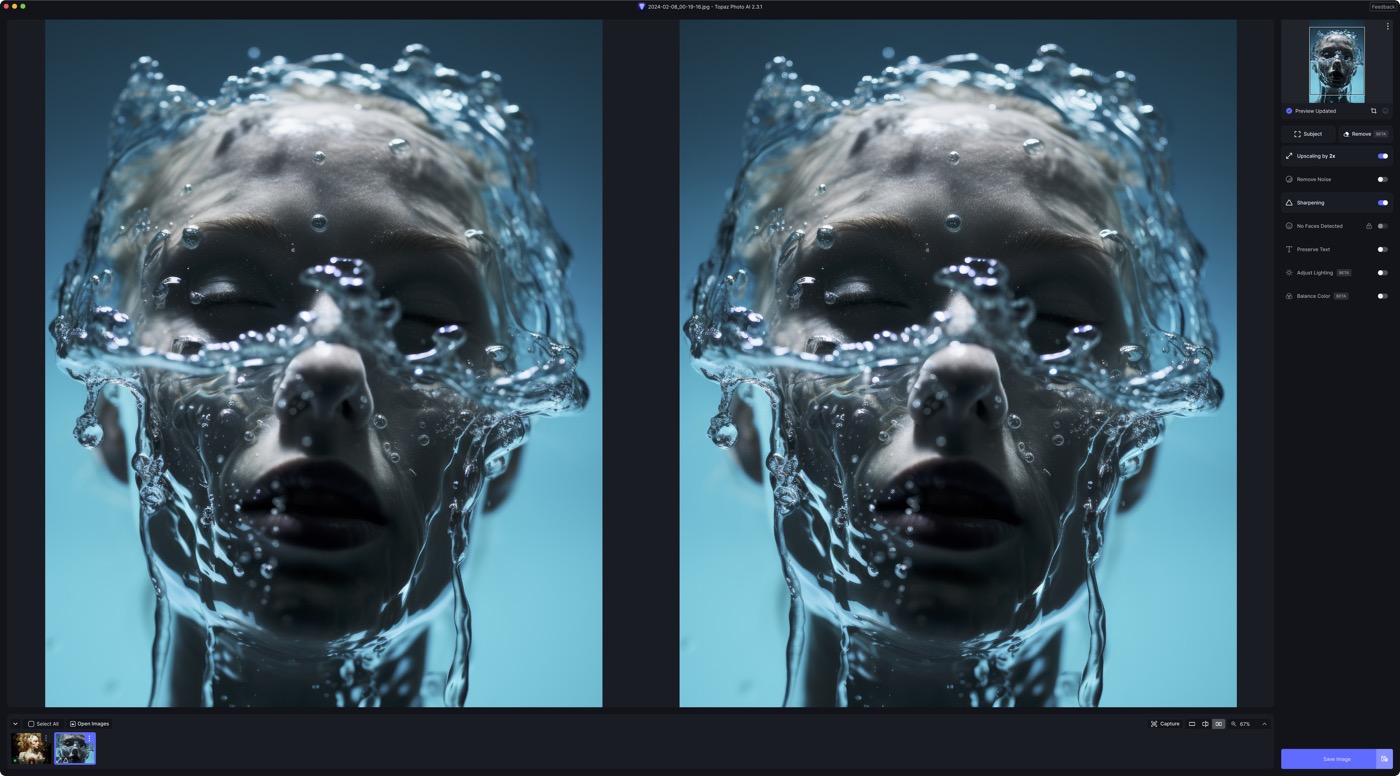The height and width of the screenshot is (776, 1400).
Task: Click the original image on the left
Action: 324,363
